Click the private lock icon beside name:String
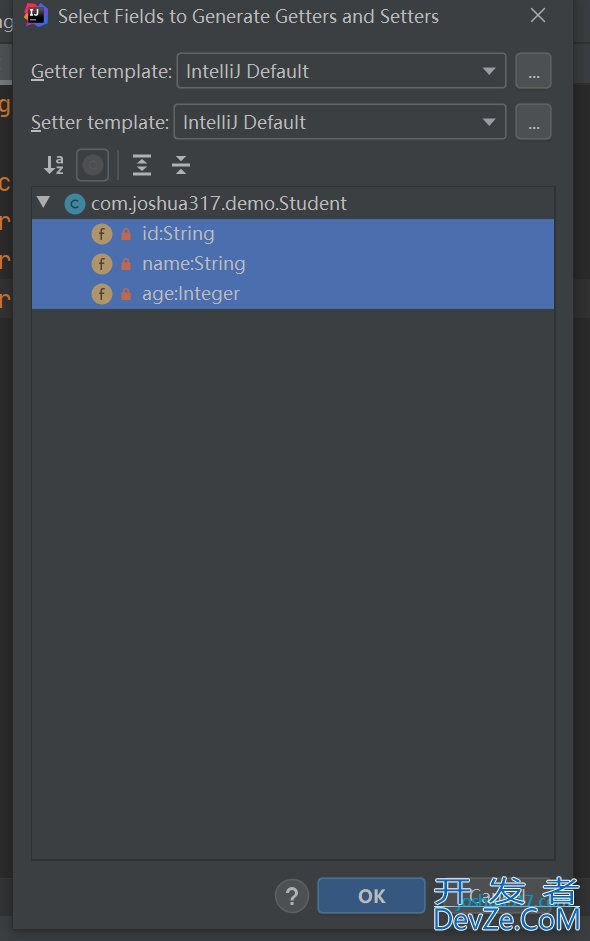590x941 pixels. tap(126, 264)
